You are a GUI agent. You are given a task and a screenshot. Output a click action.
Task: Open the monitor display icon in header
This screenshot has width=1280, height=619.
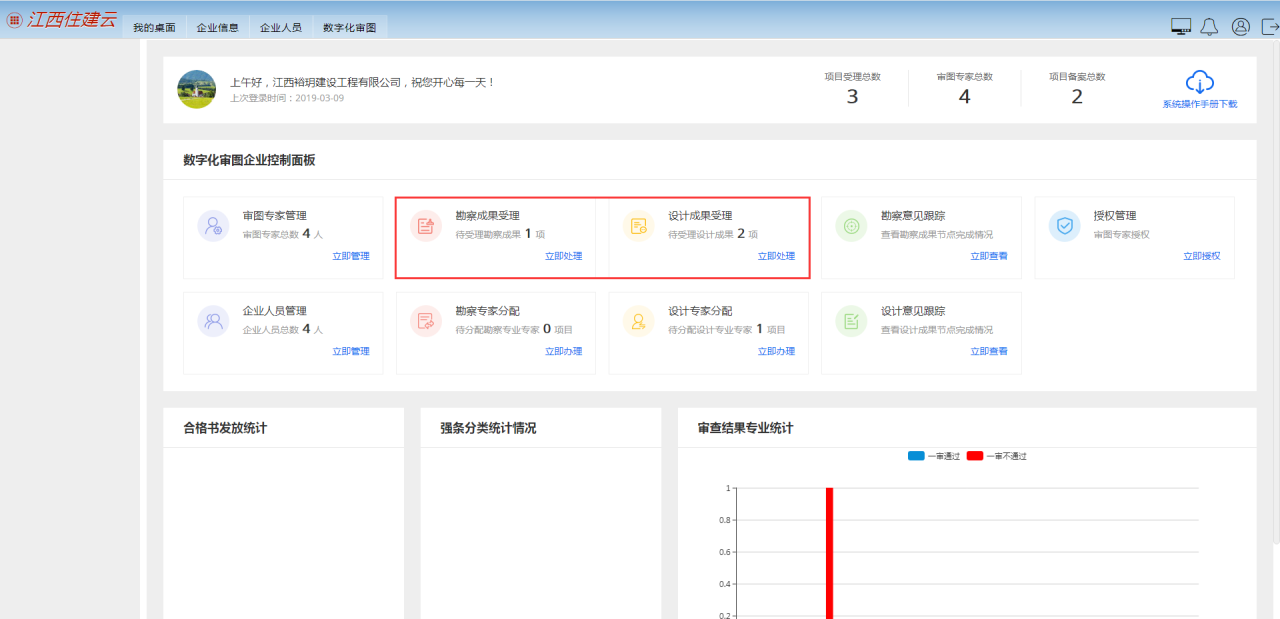1181,27
